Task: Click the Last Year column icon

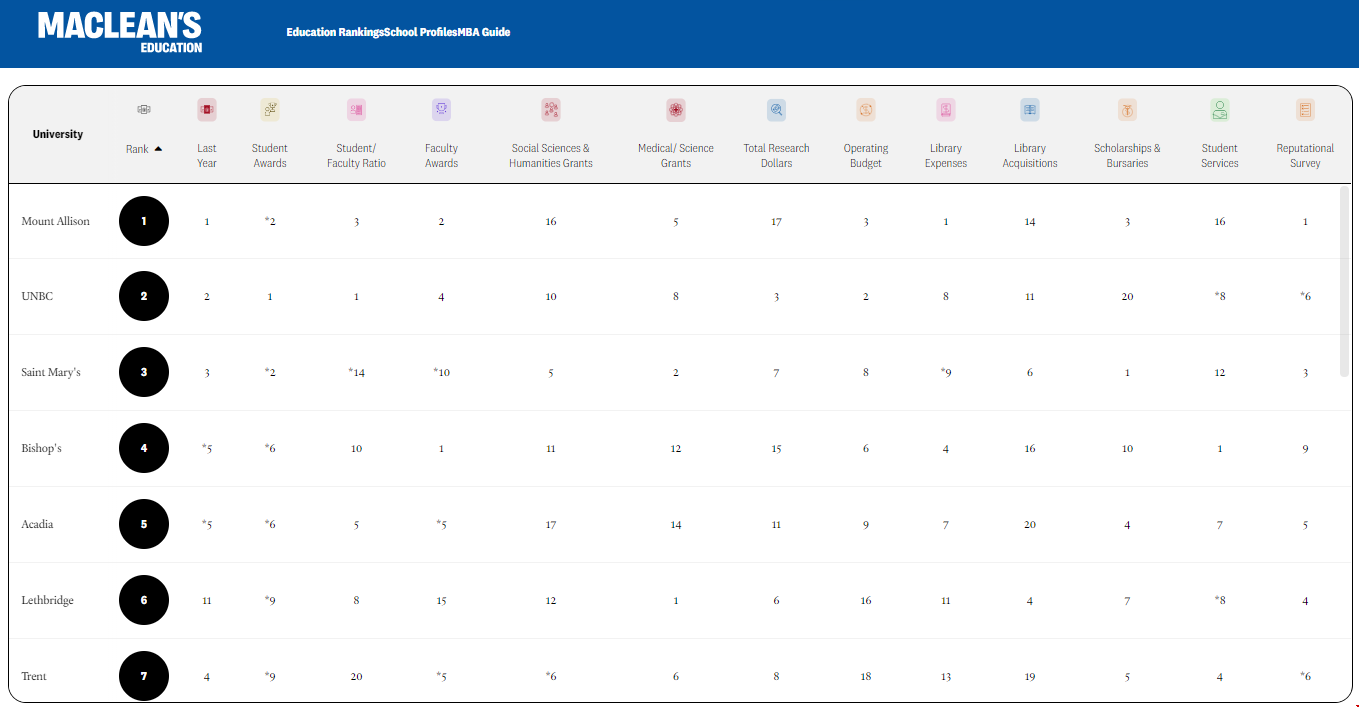Action: point(207,110)
